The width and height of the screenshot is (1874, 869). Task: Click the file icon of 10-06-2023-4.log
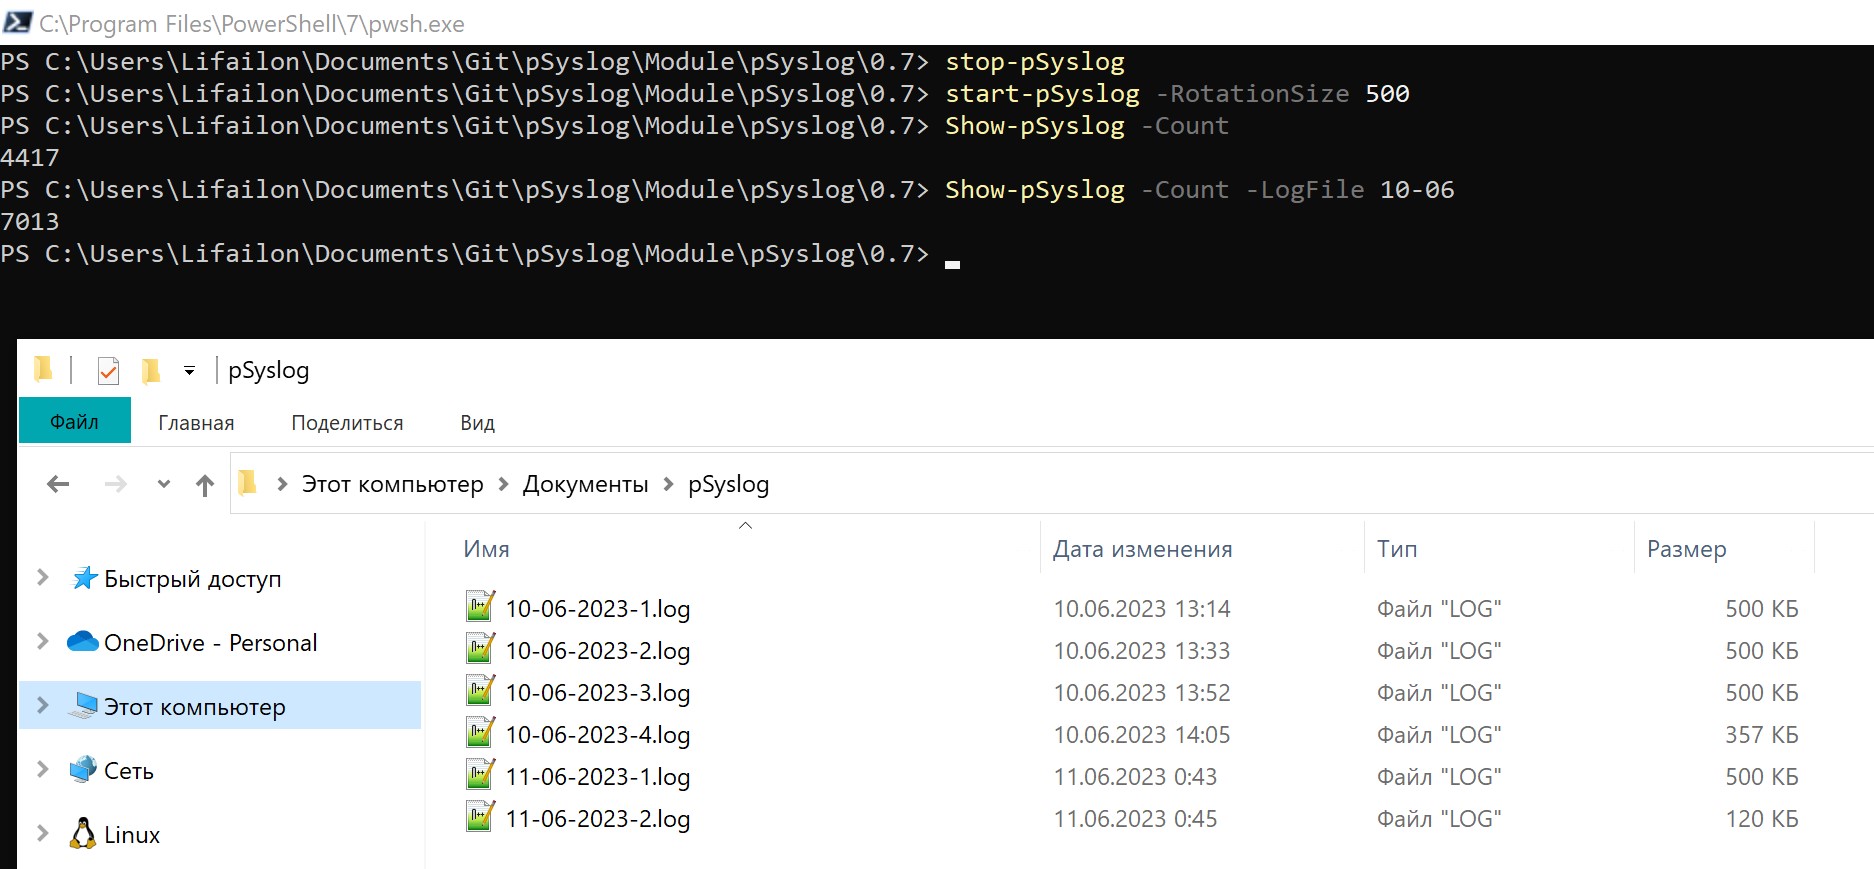click(x=480, y=732)
